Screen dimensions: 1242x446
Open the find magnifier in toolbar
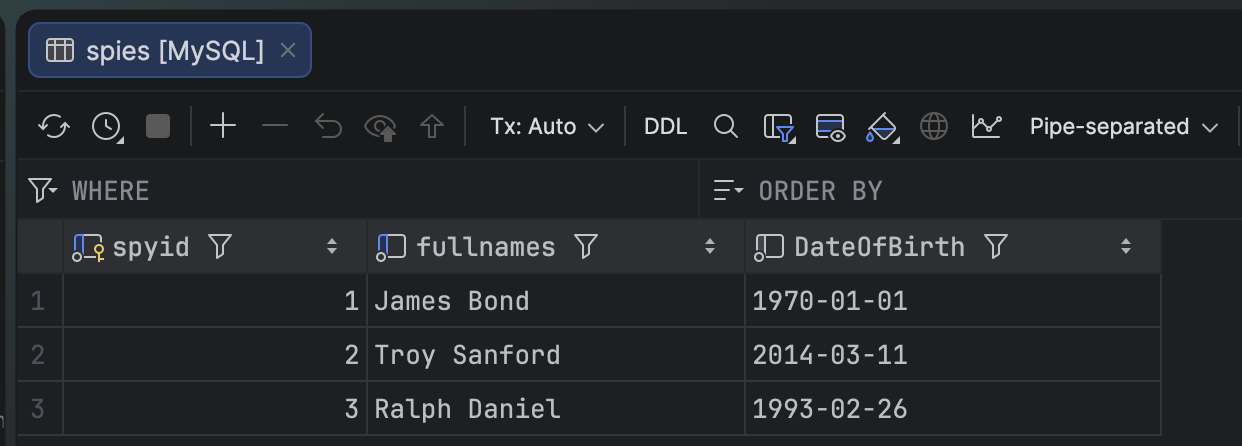(x=726, y=126)
